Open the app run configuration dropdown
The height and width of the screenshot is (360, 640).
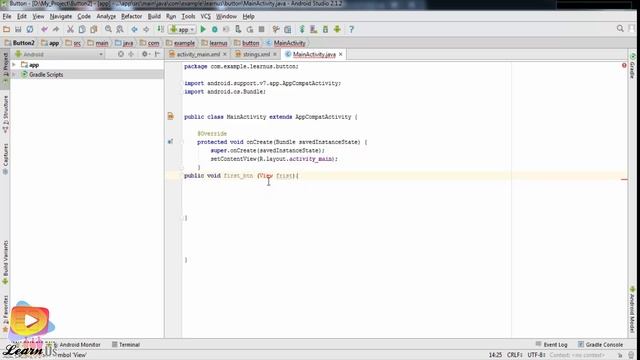point(182,29)
